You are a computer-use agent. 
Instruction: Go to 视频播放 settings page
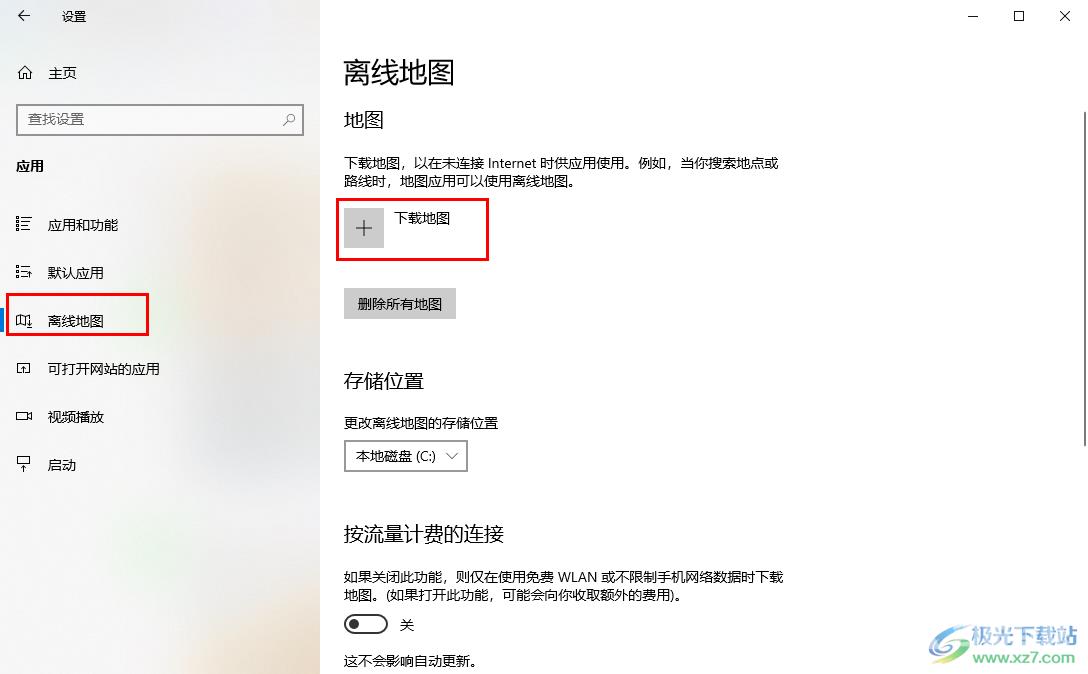click(76, 417)
